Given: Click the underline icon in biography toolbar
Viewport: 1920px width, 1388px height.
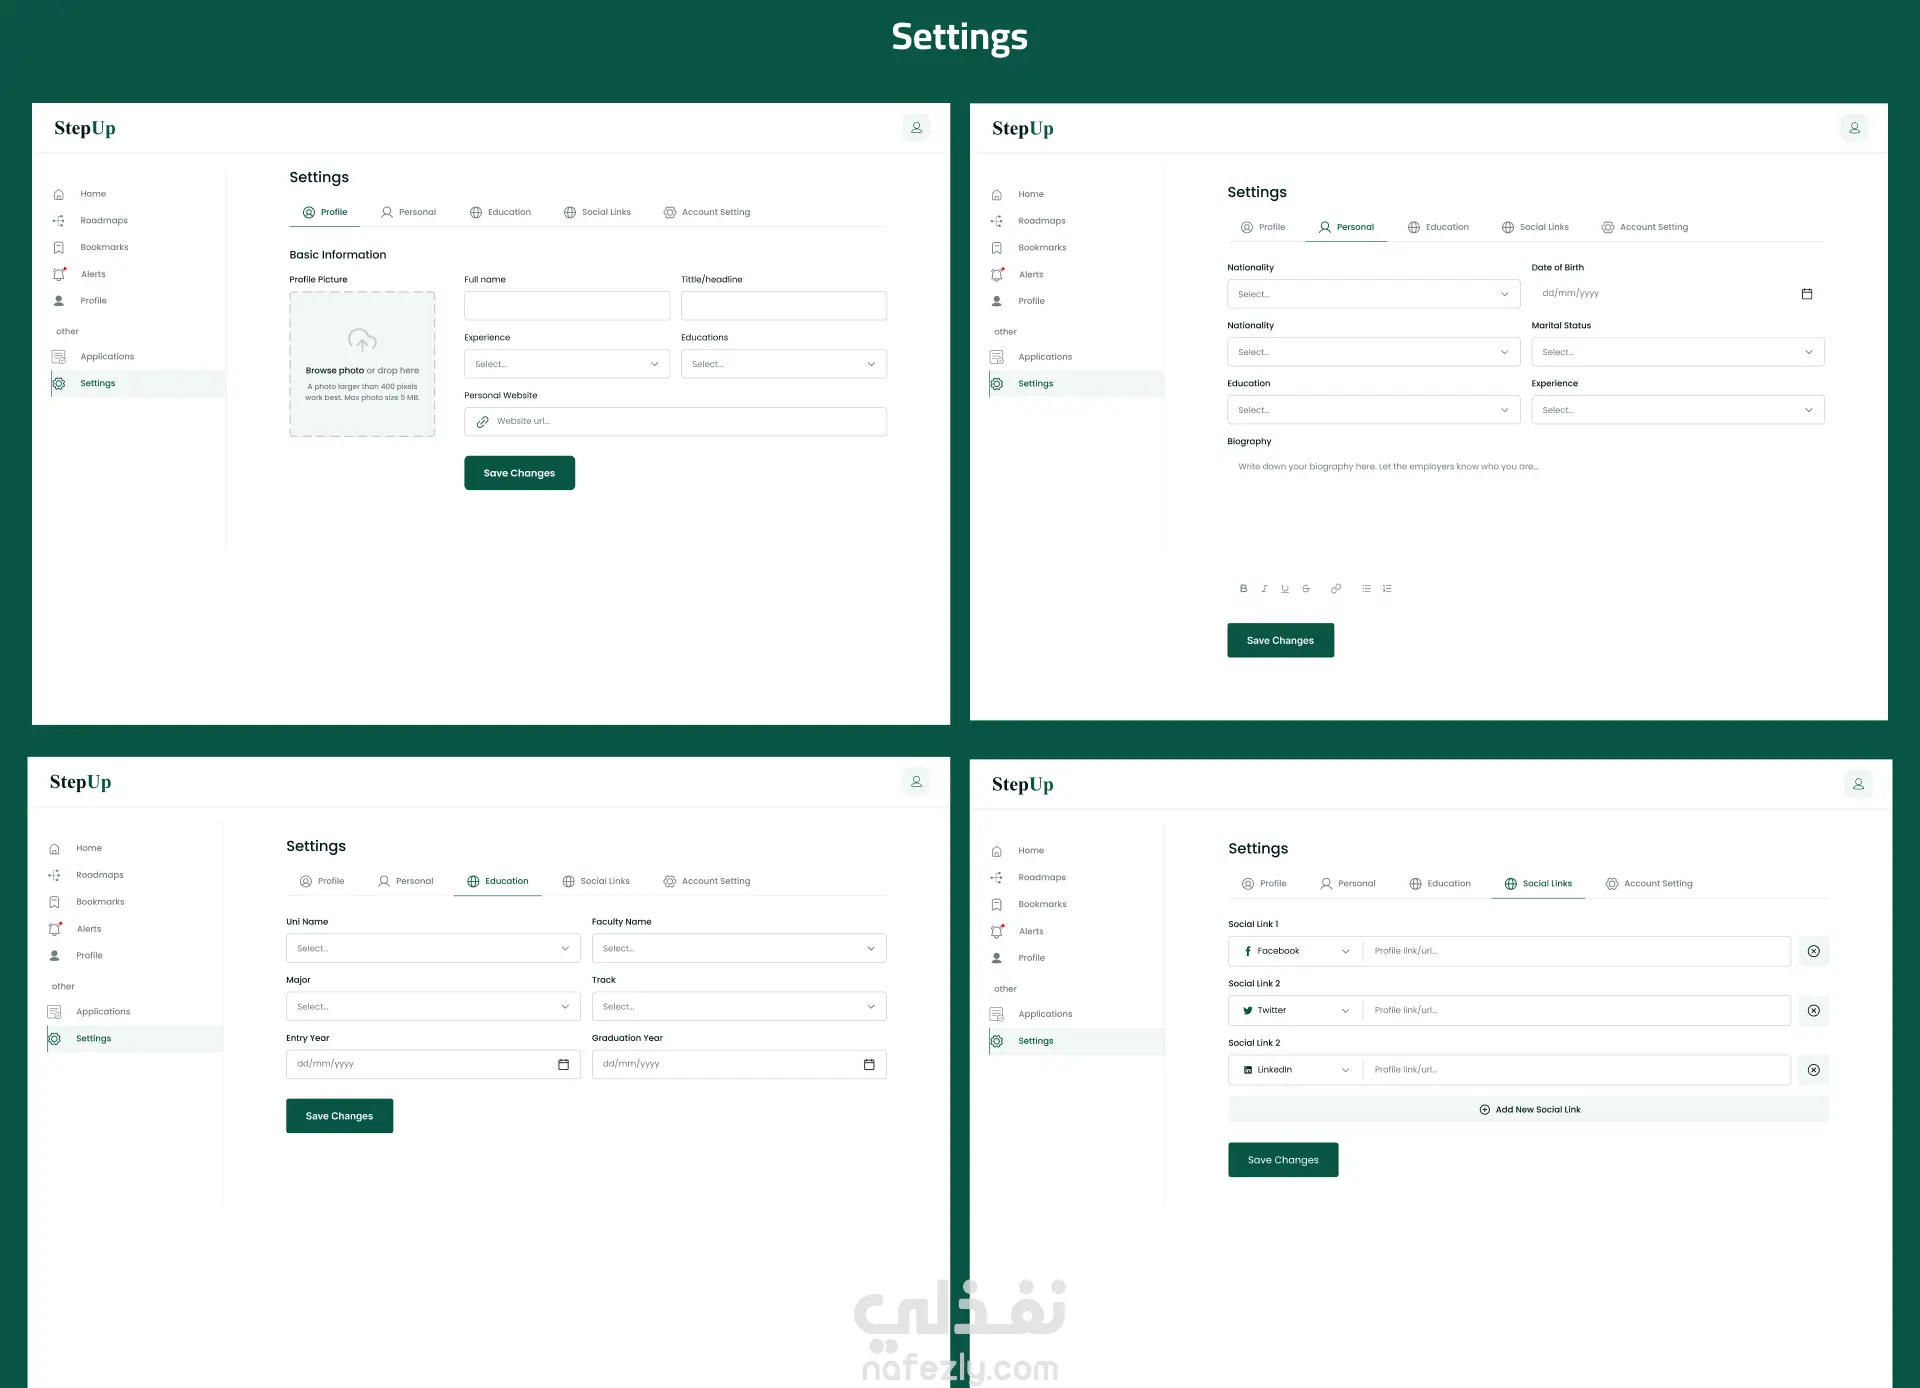Looking at the screenshot, I should click(x=1285, y=589).
